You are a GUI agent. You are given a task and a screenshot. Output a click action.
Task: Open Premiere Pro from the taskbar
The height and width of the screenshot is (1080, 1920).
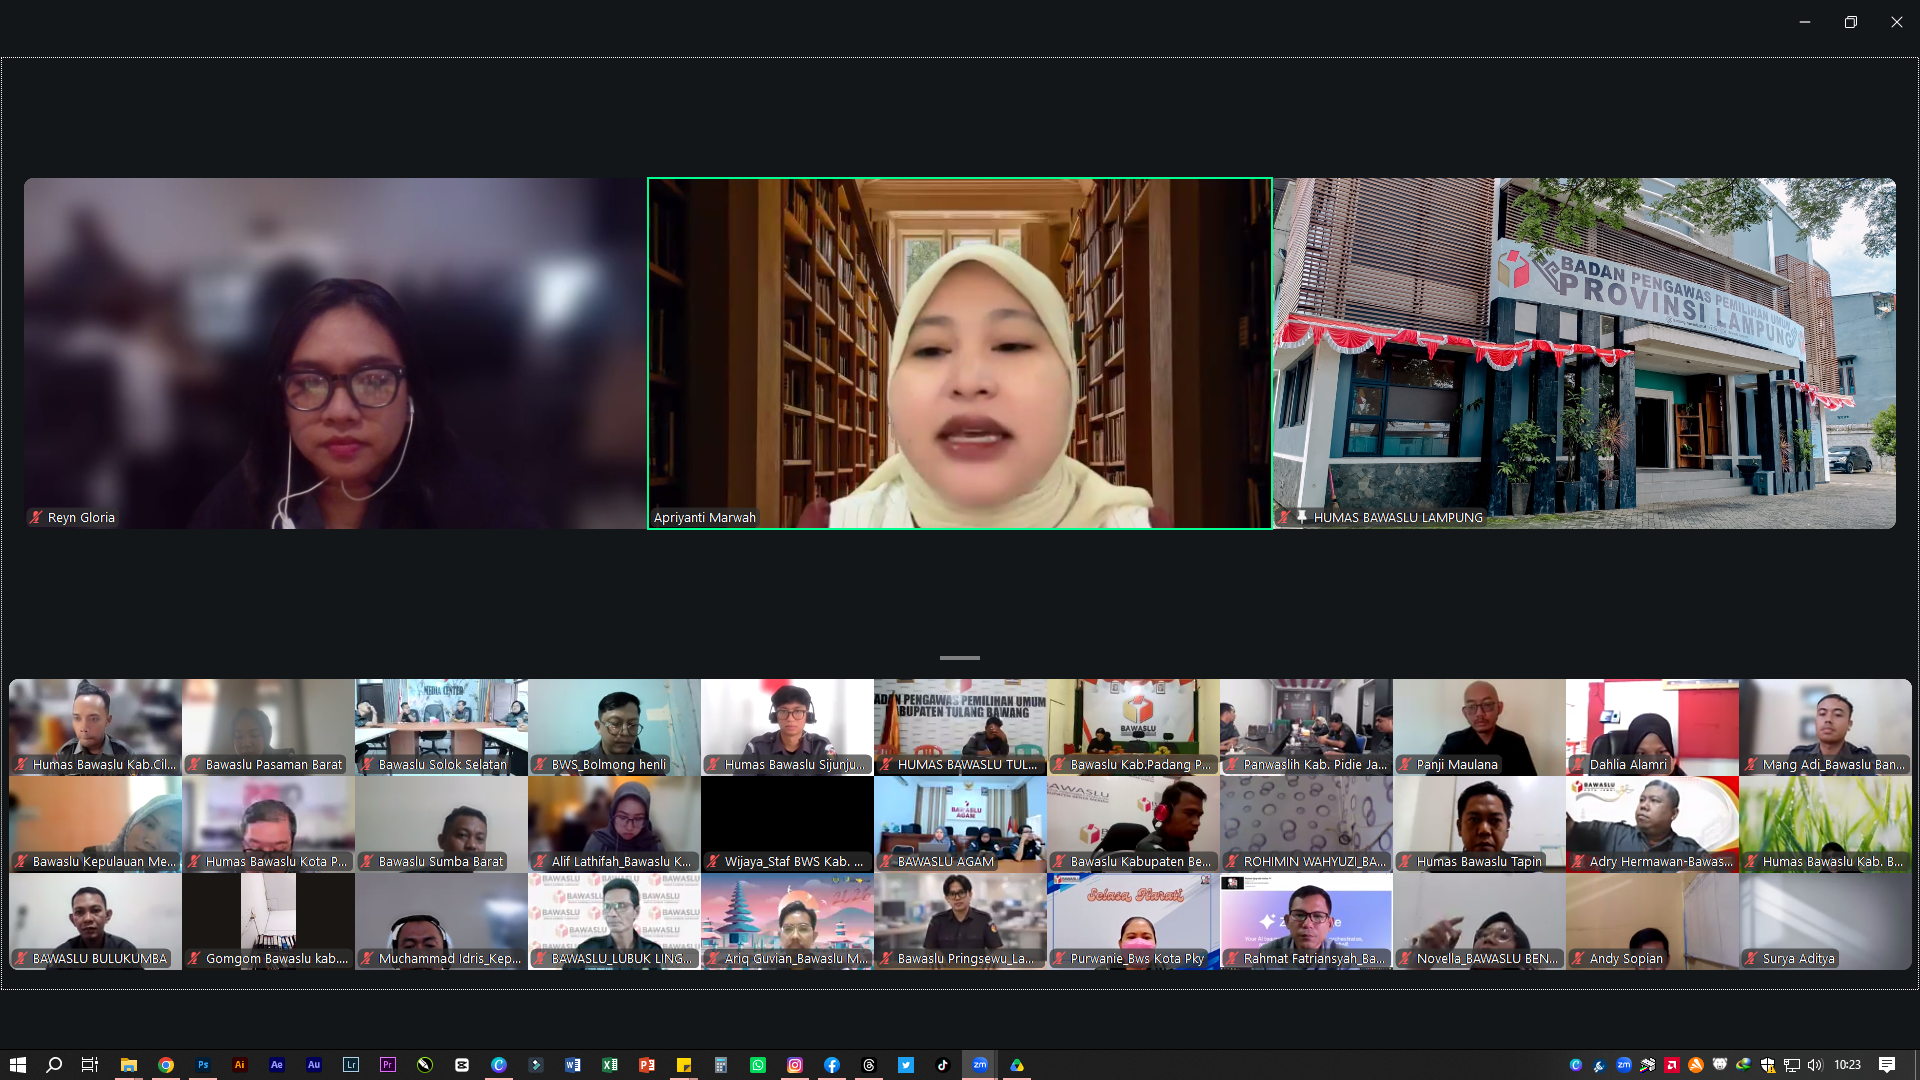point(388,1065)
